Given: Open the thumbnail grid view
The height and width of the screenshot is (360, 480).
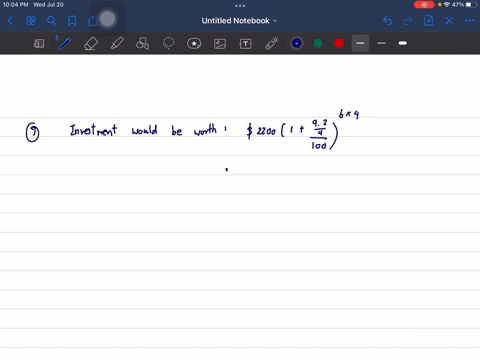Looking at the screenshot, I should (31, 21).
